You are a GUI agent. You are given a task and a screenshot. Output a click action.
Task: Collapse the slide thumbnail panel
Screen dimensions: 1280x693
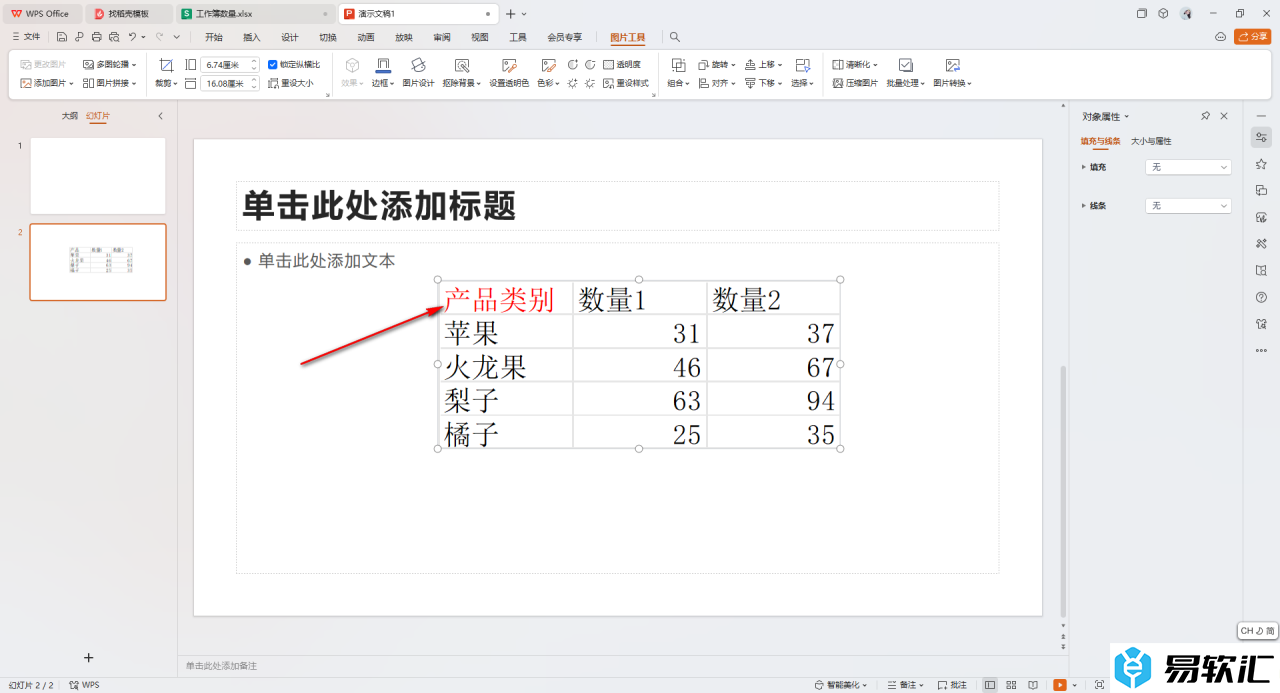(x=161, y=116)
